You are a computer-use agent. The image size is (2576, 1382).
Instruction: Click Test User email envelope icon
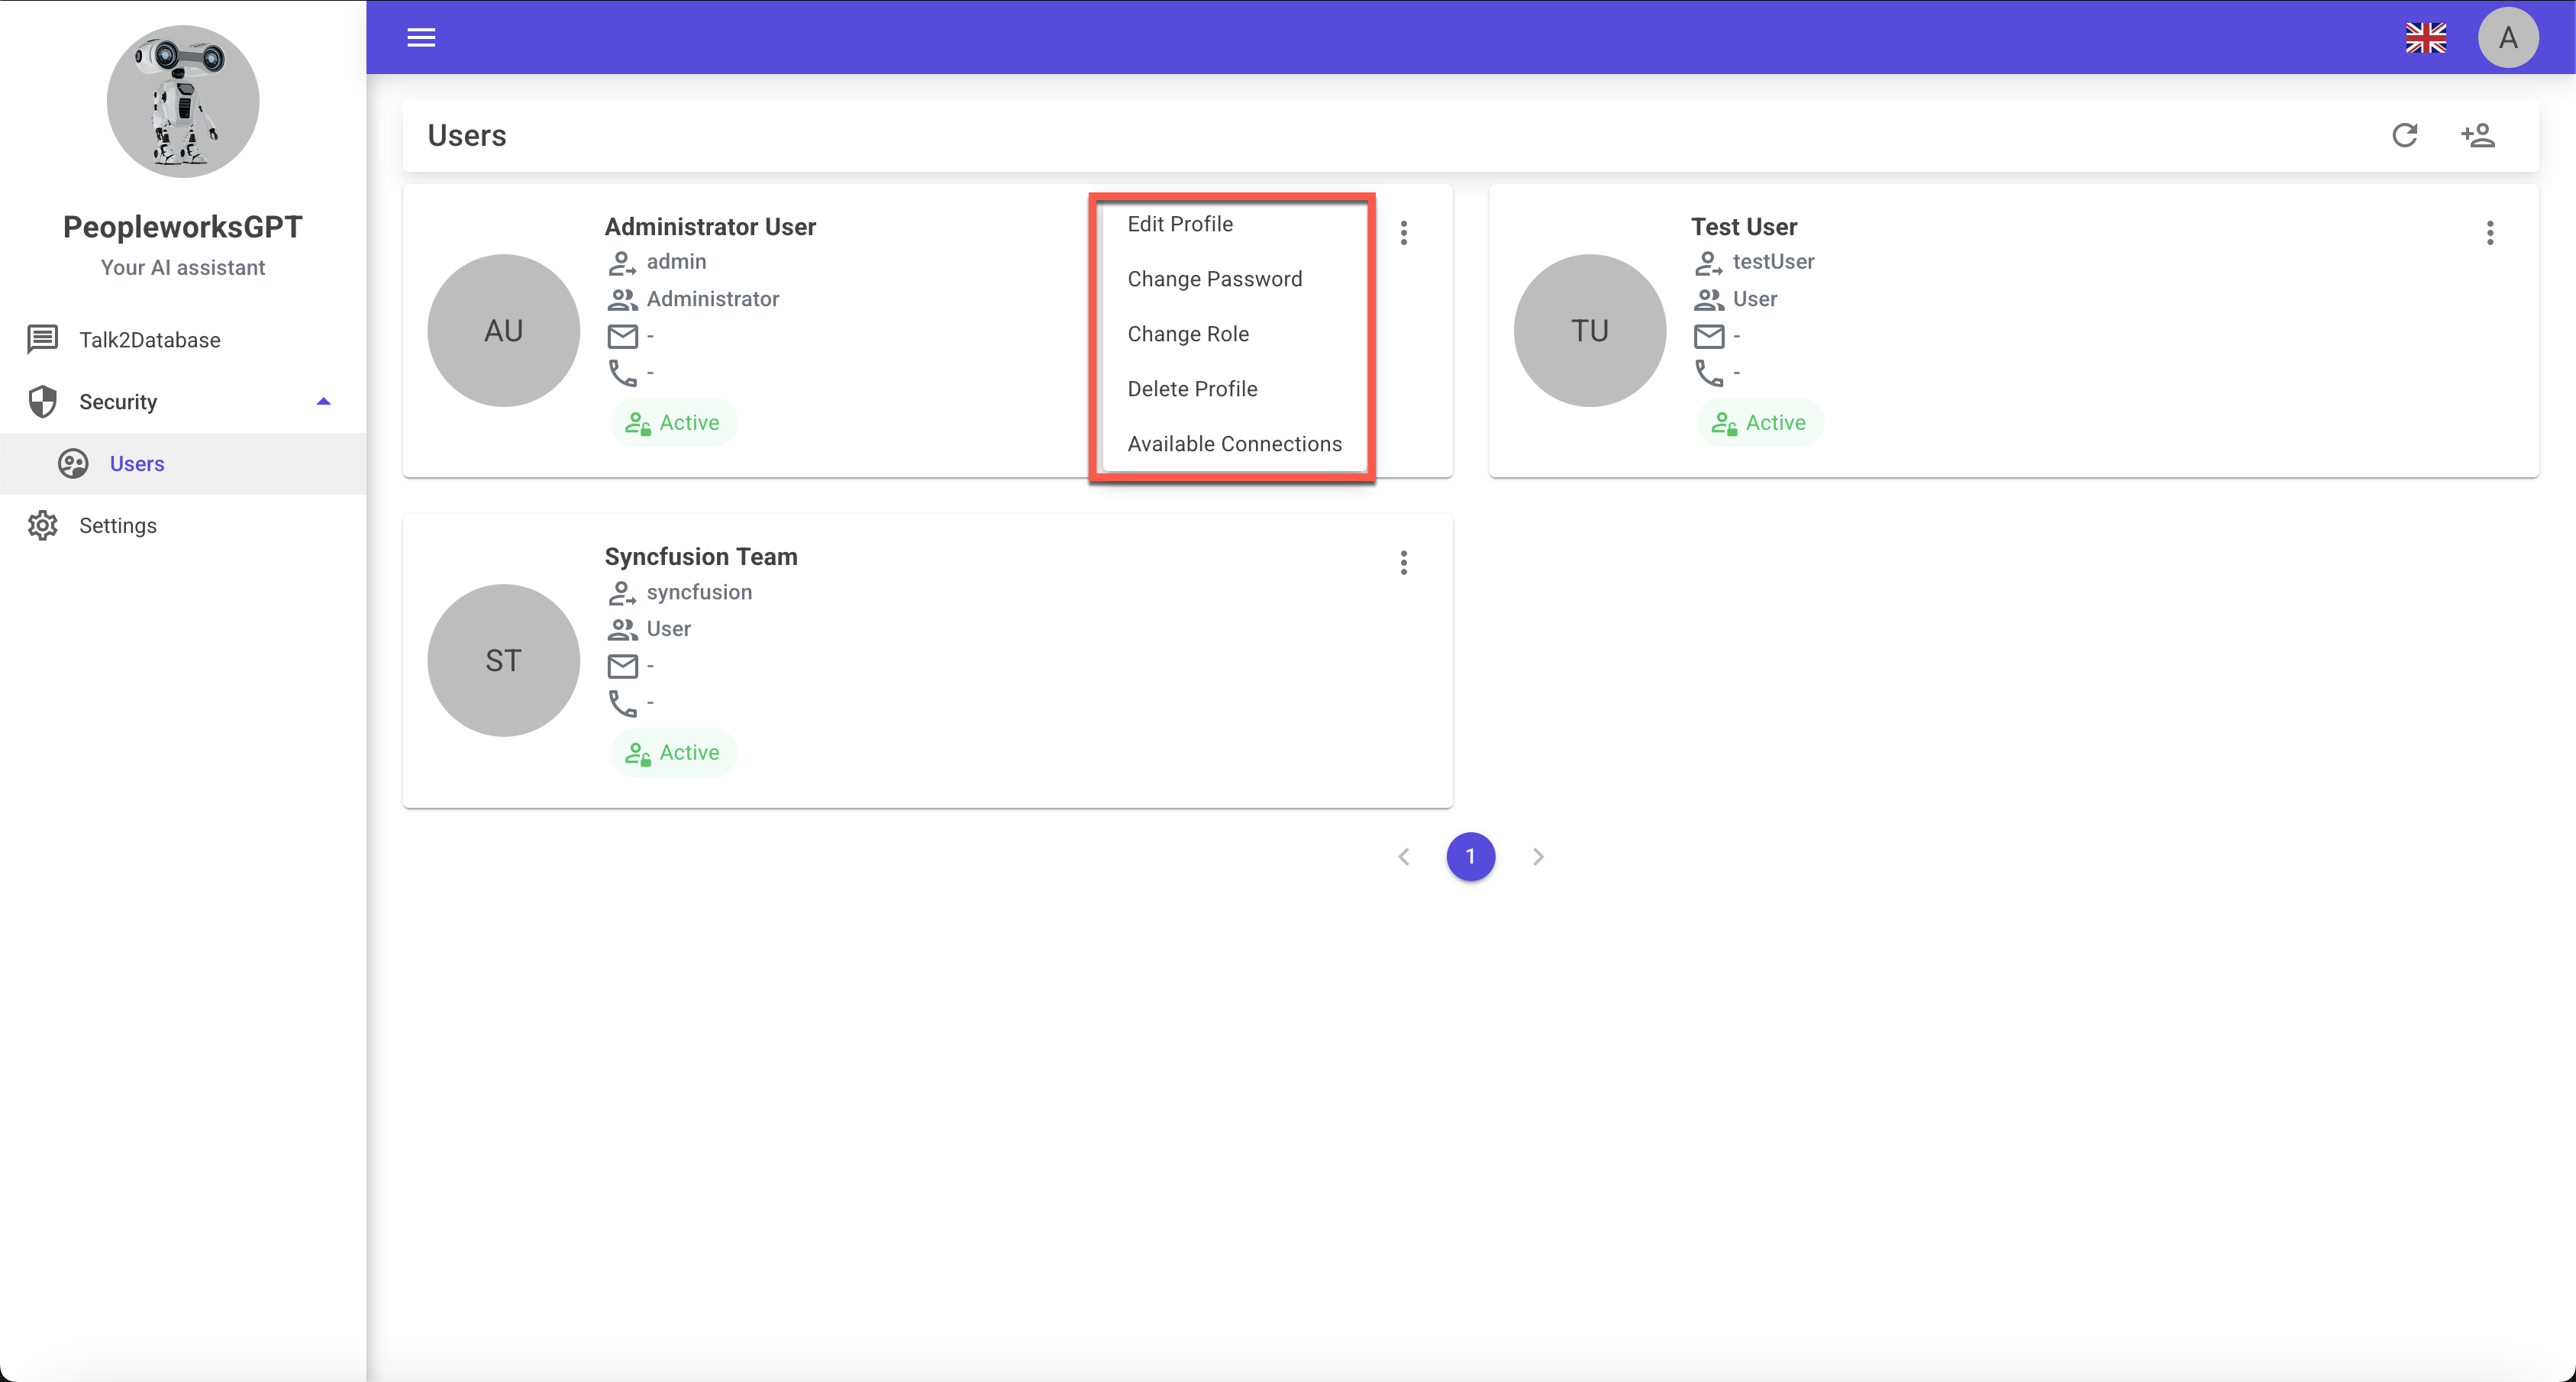pyautogui.click(x=1709, y=337)
